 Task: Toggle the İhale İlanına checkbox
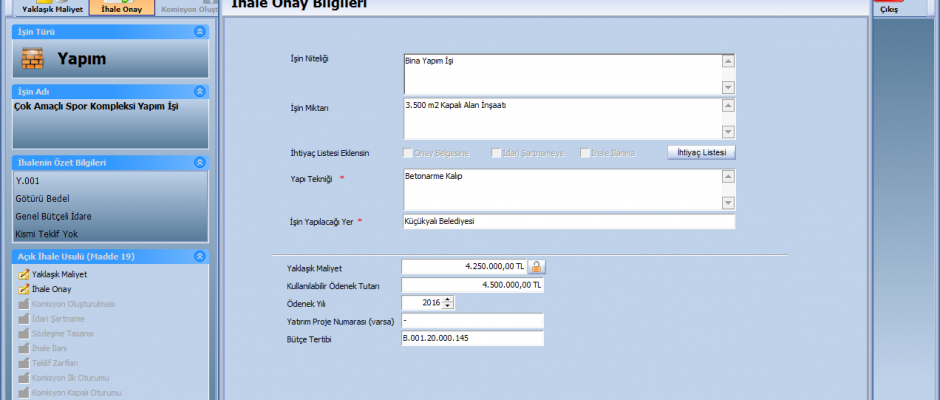[x=585, y=153]
